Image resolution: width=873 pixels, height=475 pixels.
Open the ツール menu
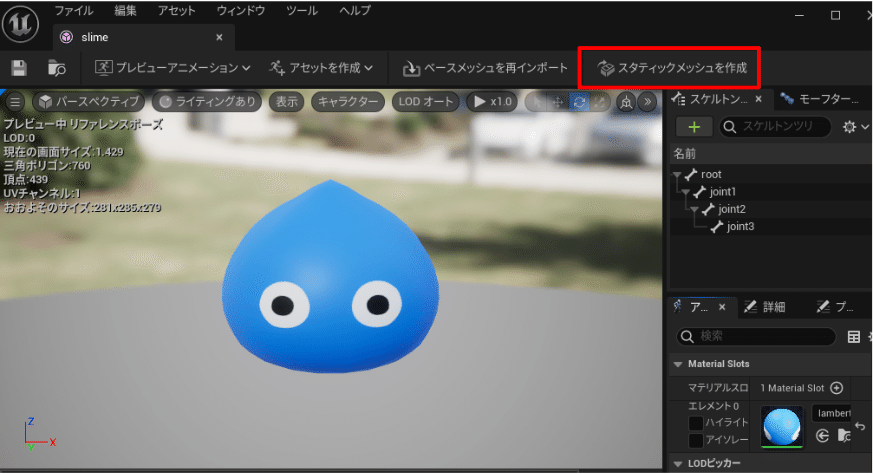coord(302,11)
